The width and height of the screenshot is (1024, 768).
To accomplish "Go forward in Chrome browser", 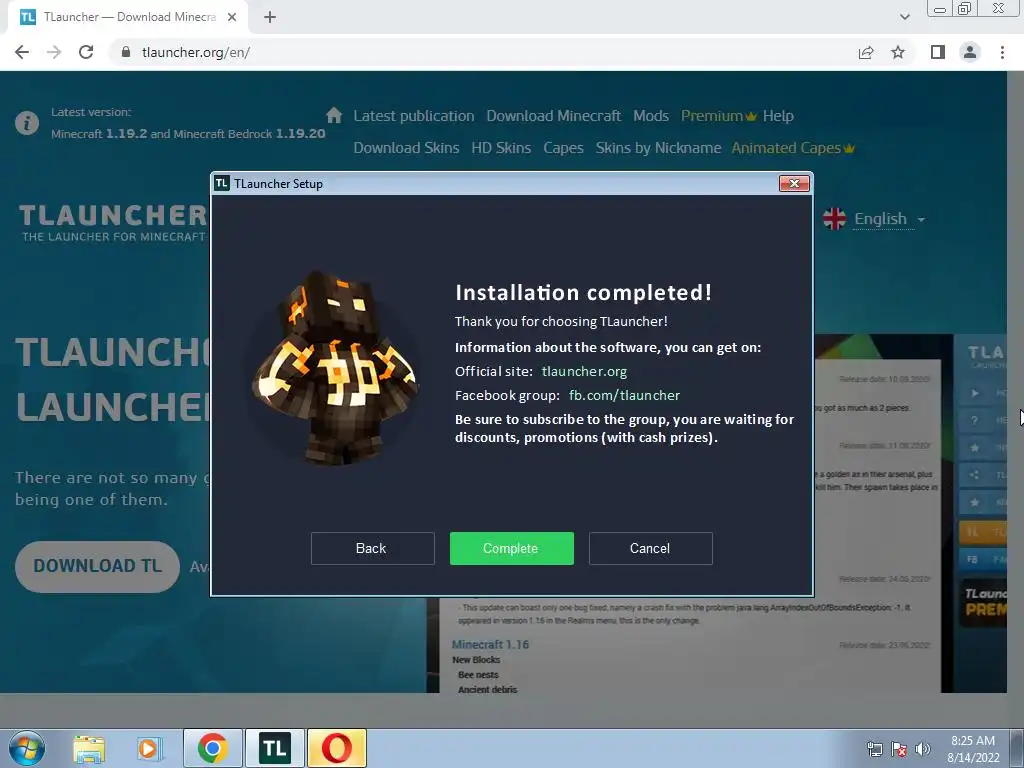I will tap(54, 52).
